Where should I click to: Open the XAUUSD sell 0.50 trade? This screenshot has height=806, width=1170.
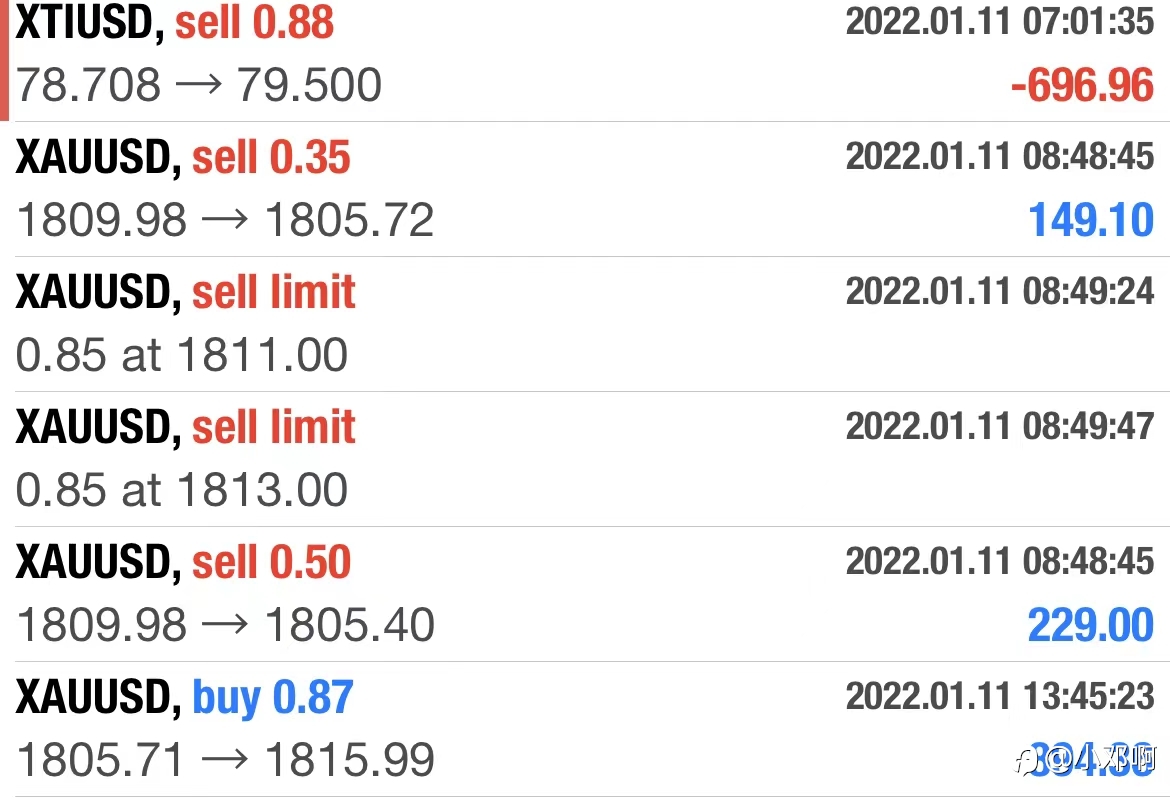pyautogui.click(x=585, y=594)
